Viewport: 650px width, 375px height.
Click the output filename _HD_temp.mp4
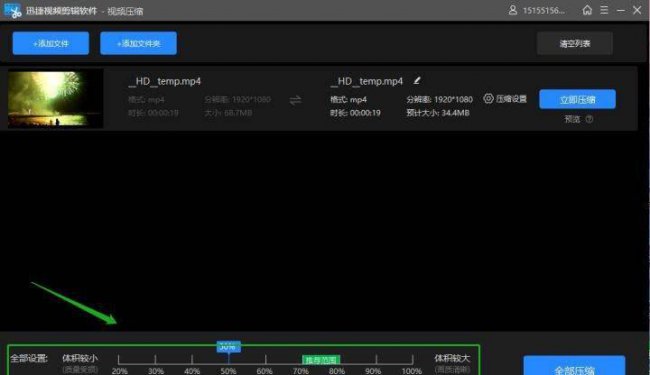tap(366, 81)
